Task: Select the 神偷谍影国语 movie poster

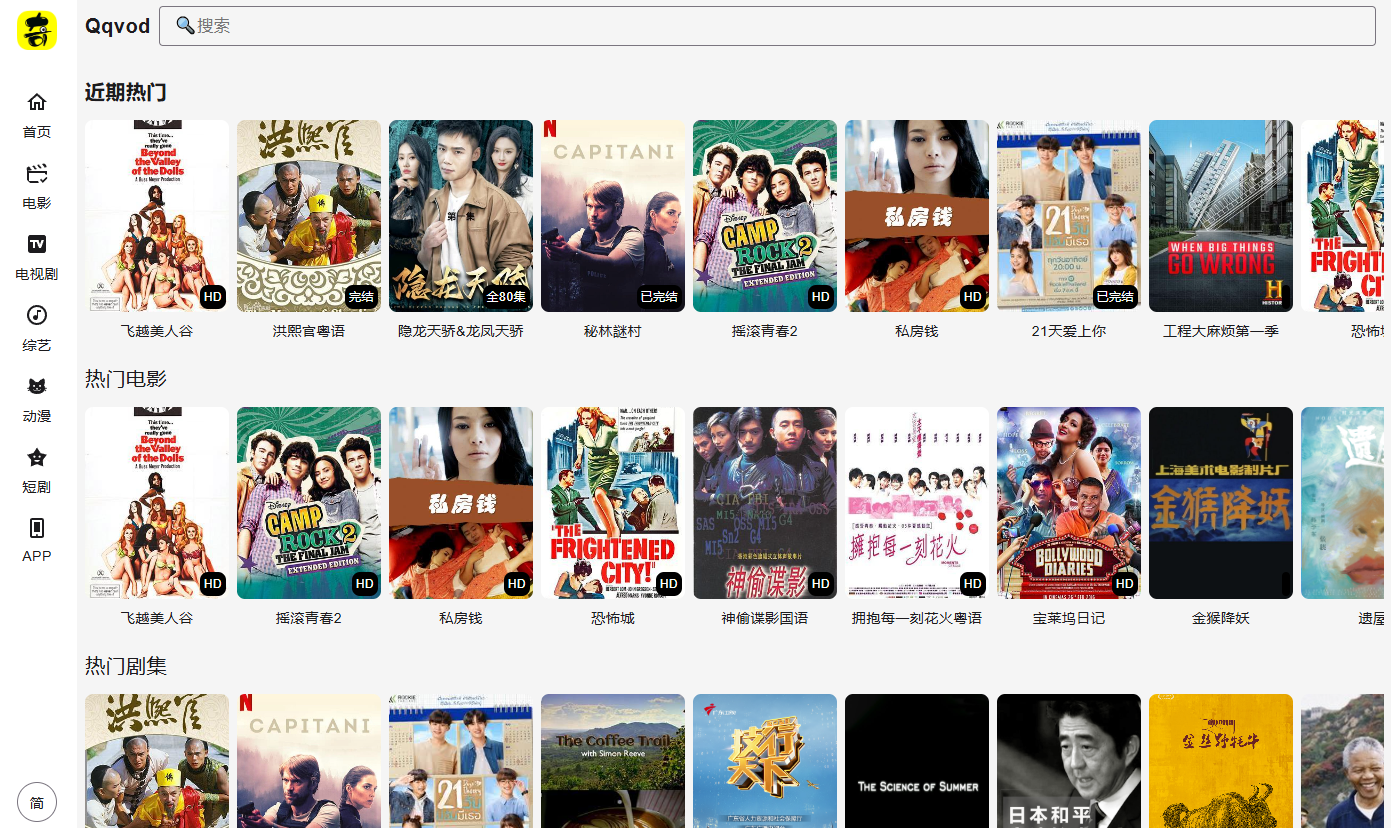Action: click(765, 503)
